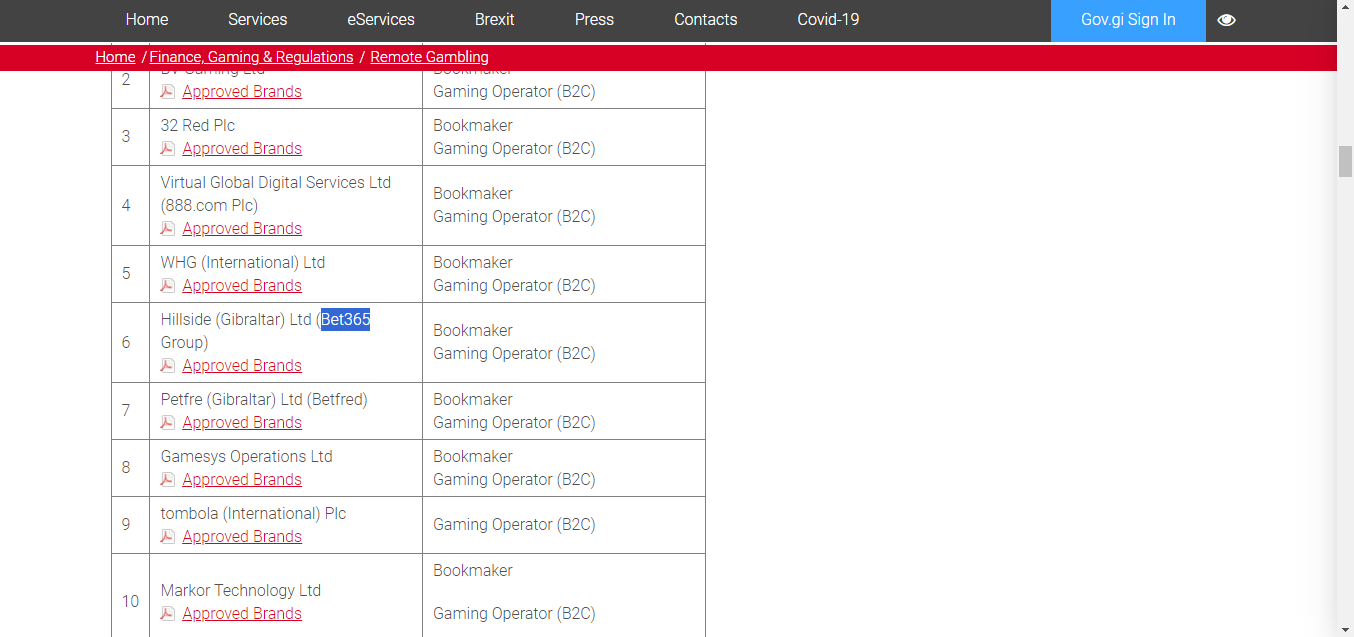1354x637 pixels.
Task: Click PDF icon for Virtual Global Digital Services
Action: pyautogui.click(x=168, y=228)
